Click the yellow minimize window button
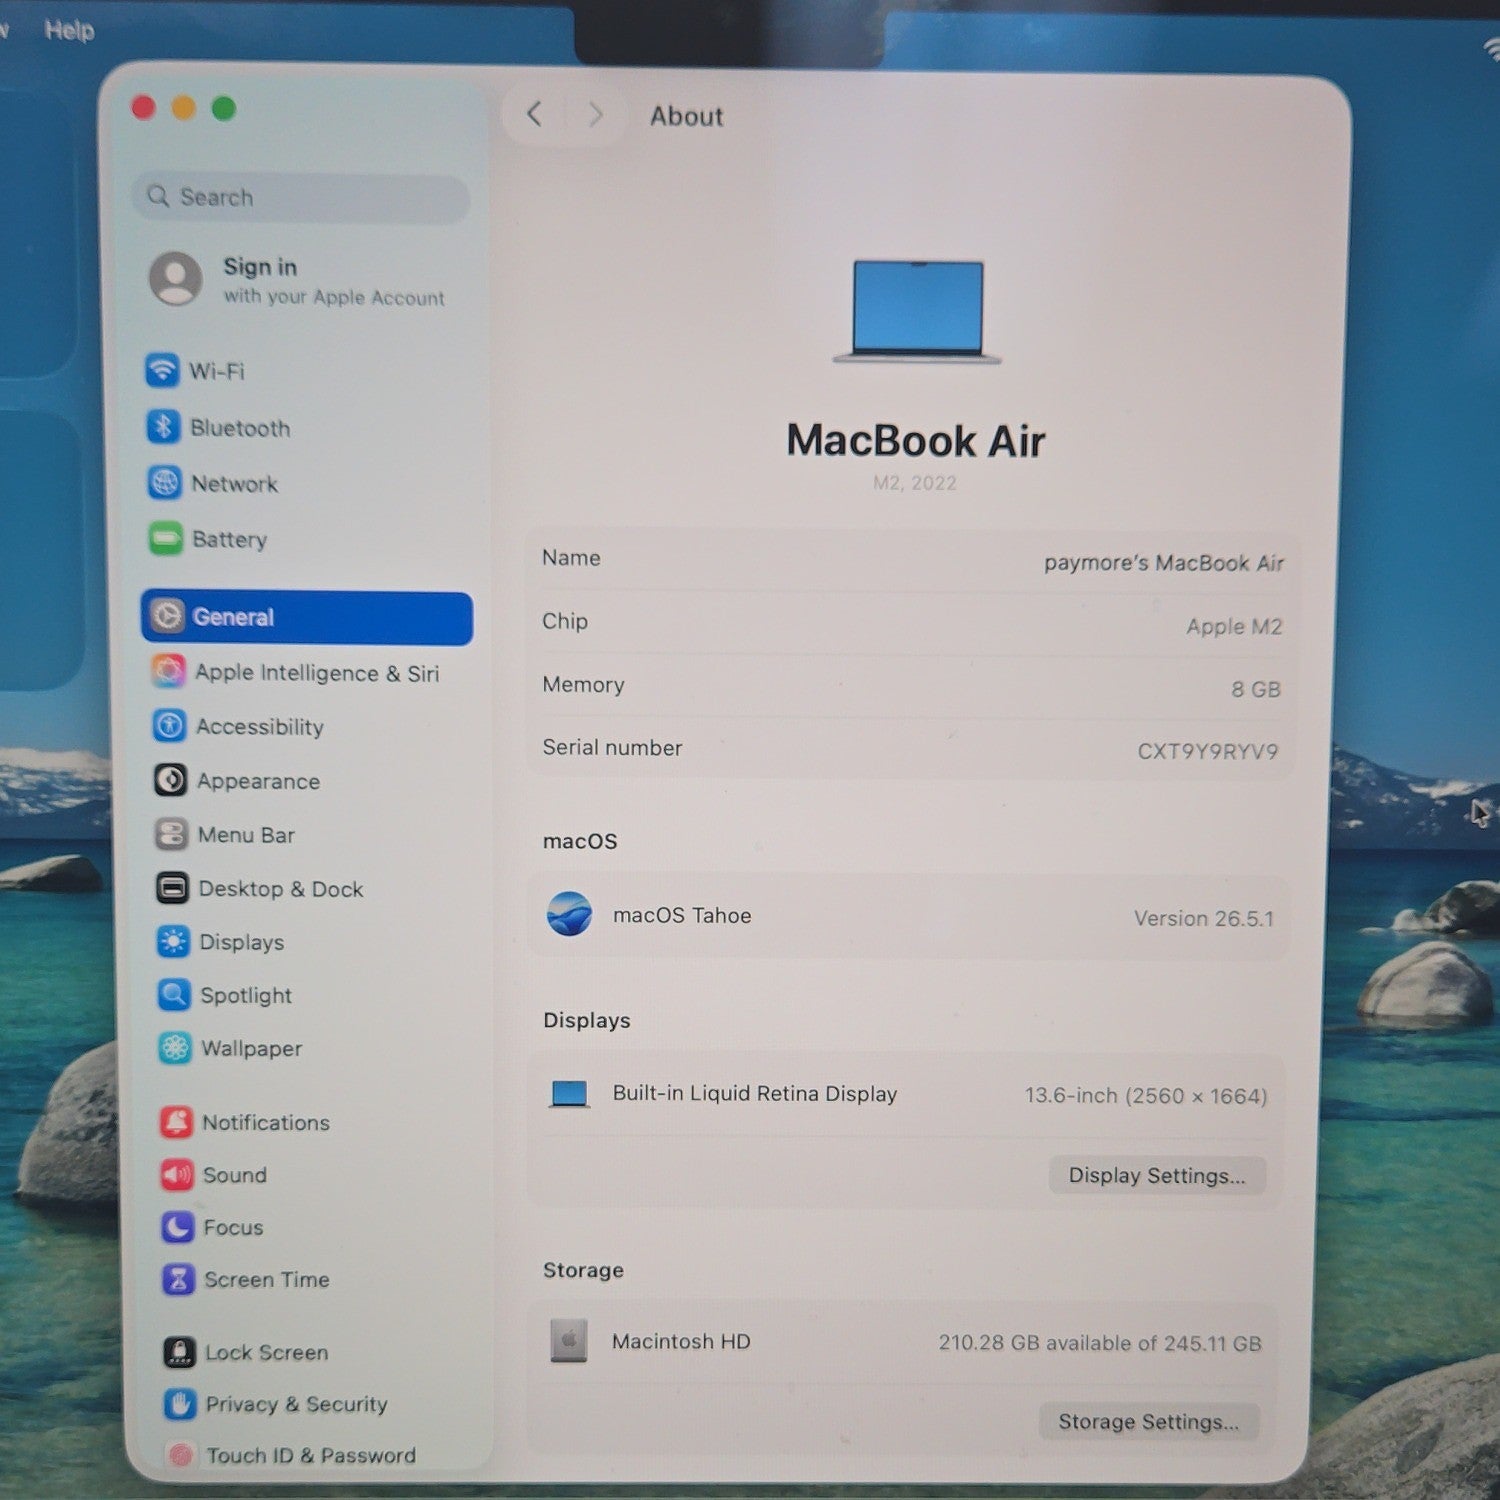 (183, 107)
